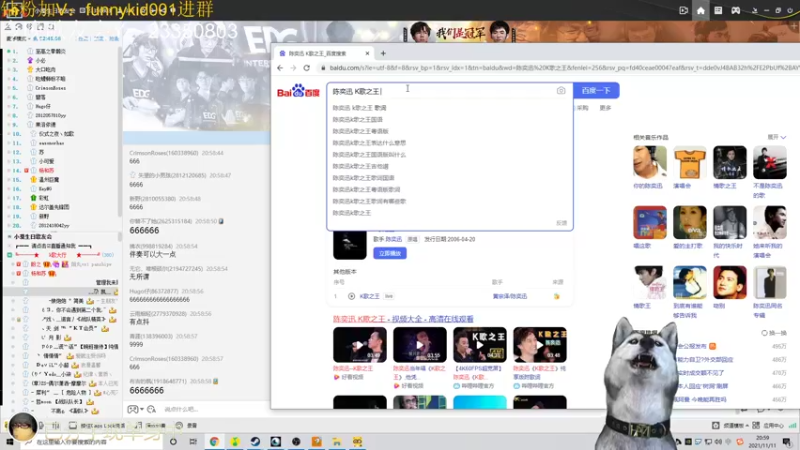The image size is (800, 450).
Task: Click the camera image-search icon in search box
Action: point(561,90)
